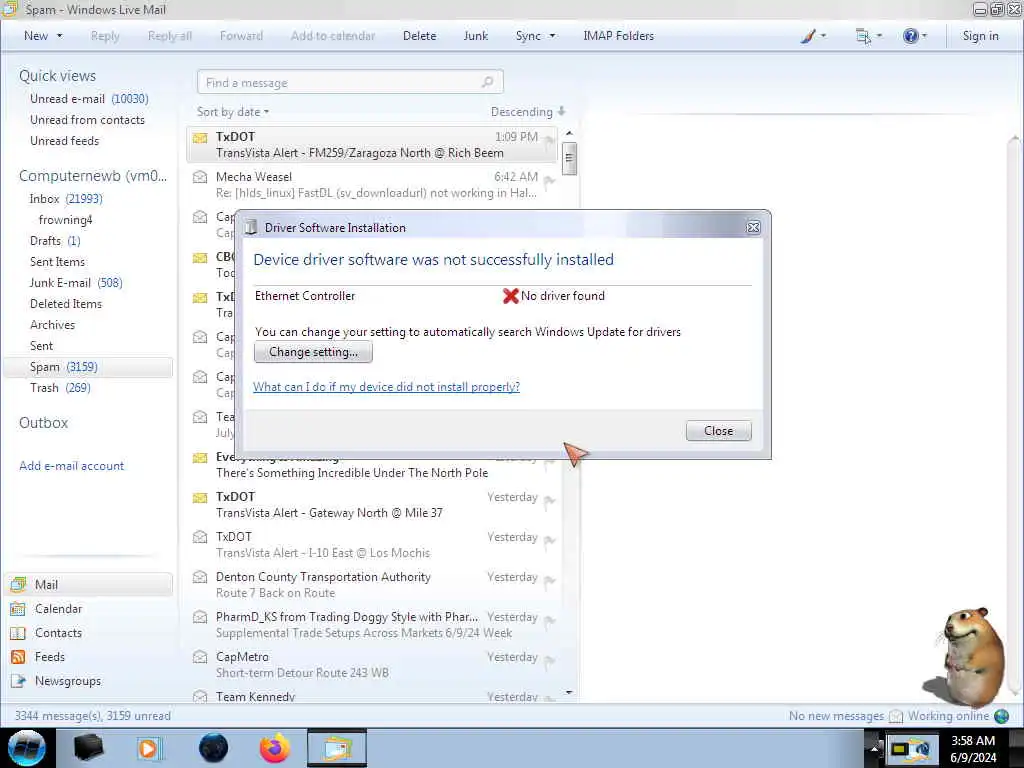
Task: Click the Newsgroups icon
Action: (x=18, y=681)
